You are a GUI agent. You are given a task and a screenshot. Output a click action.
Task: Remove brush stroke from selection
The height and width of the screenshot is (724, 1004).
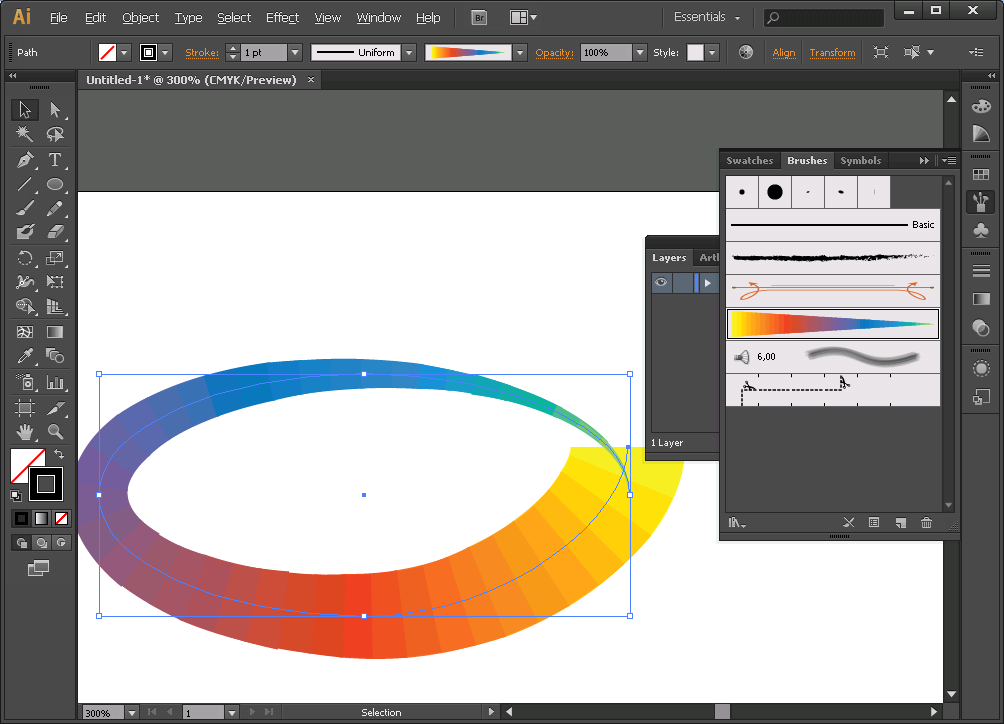pos(848,523)
